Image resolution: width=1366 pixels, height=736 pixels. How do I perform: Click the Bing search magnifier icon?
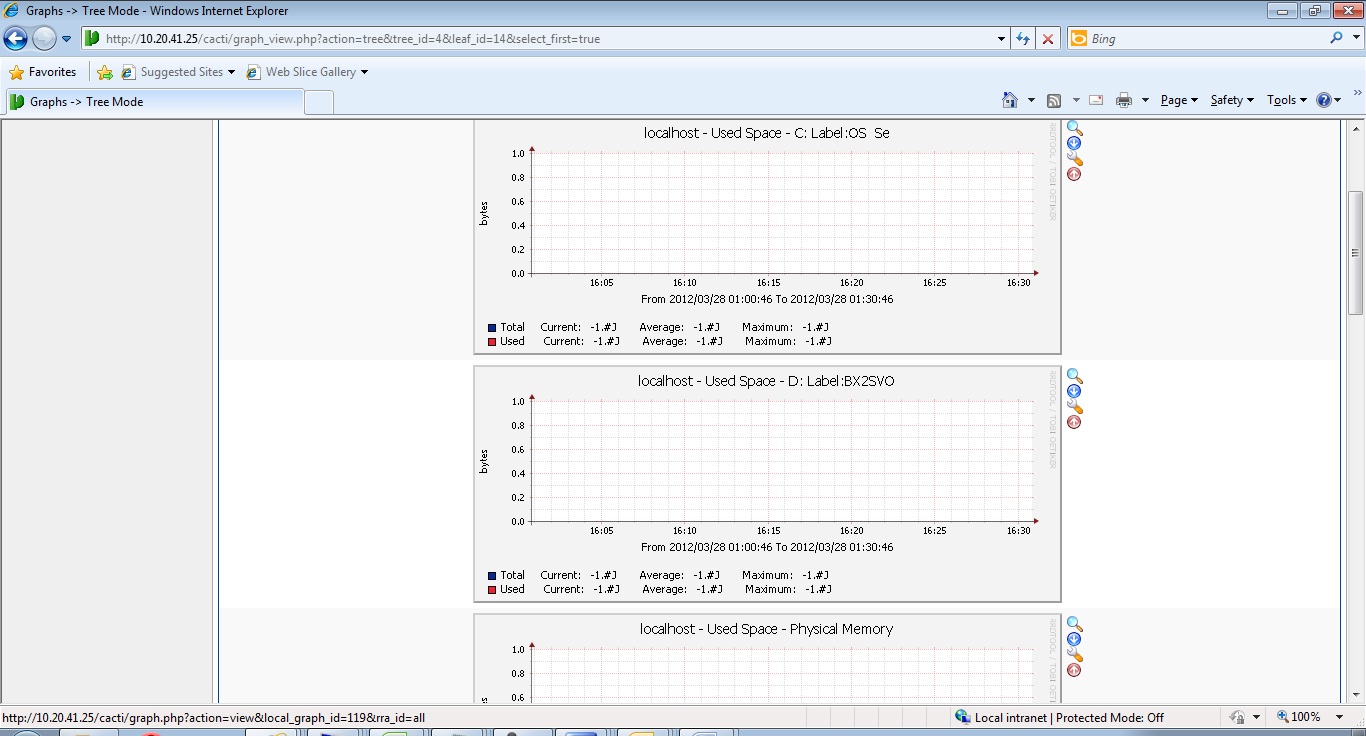click(x=1337, y=38)
